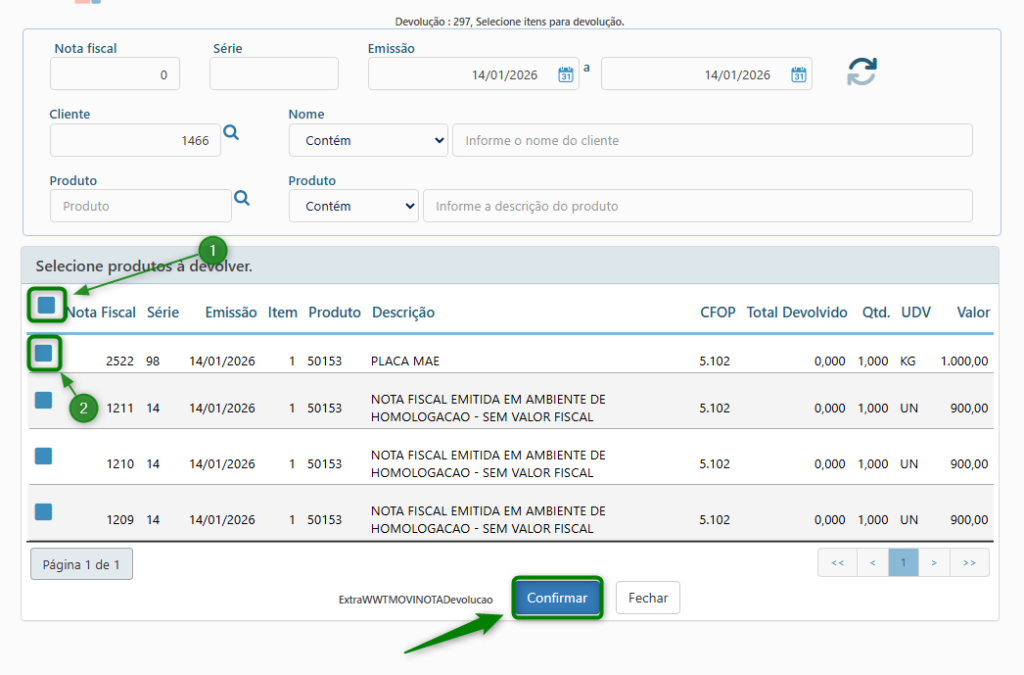Click the Fechar button

click(648, 598)
